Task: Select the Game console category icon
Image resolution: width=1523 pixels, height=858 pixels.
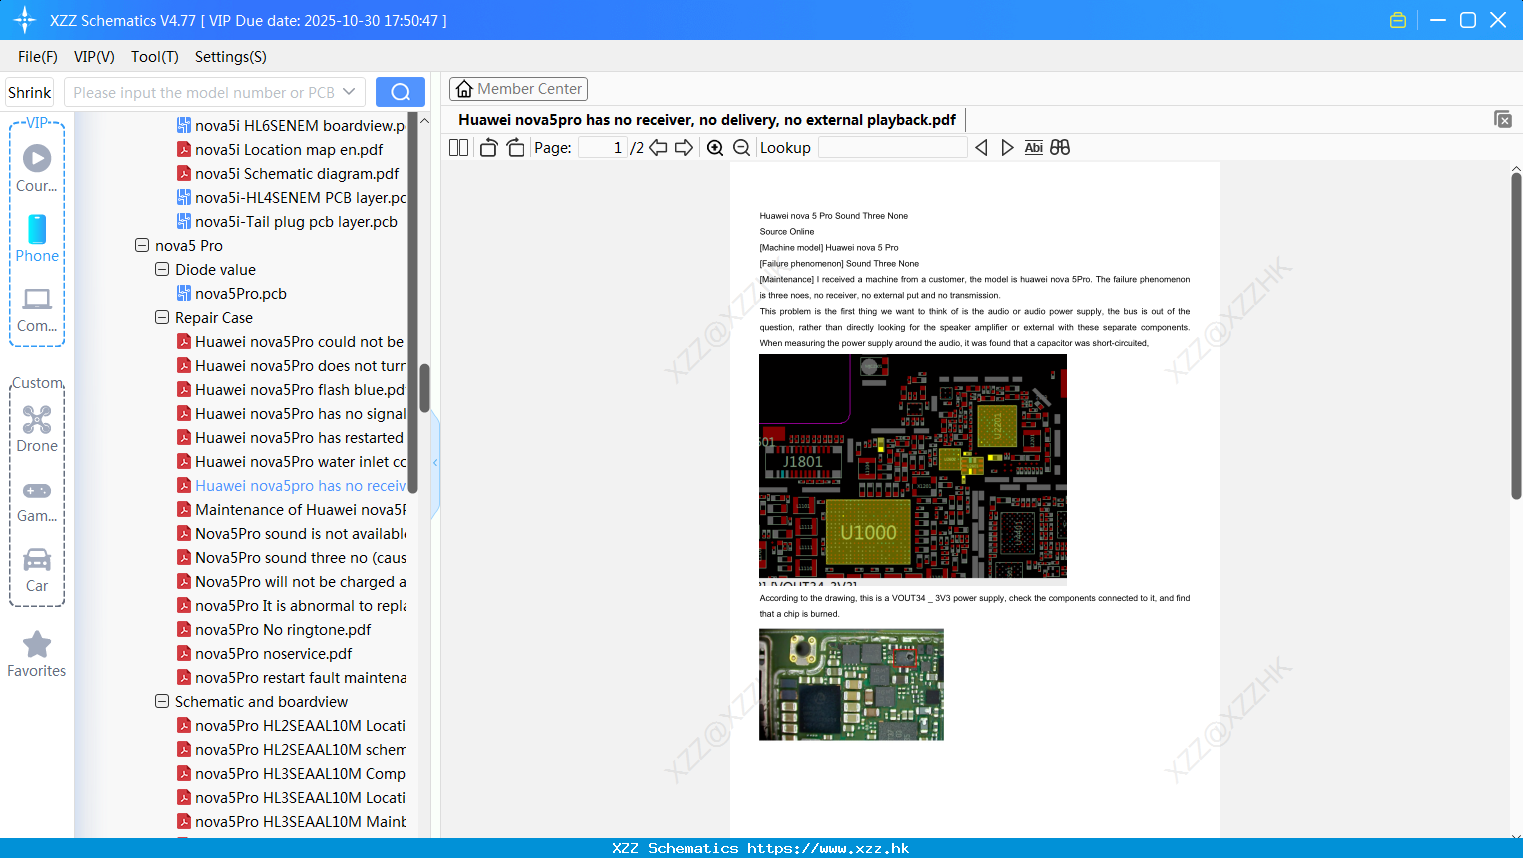Action: [x=37, y=491]
